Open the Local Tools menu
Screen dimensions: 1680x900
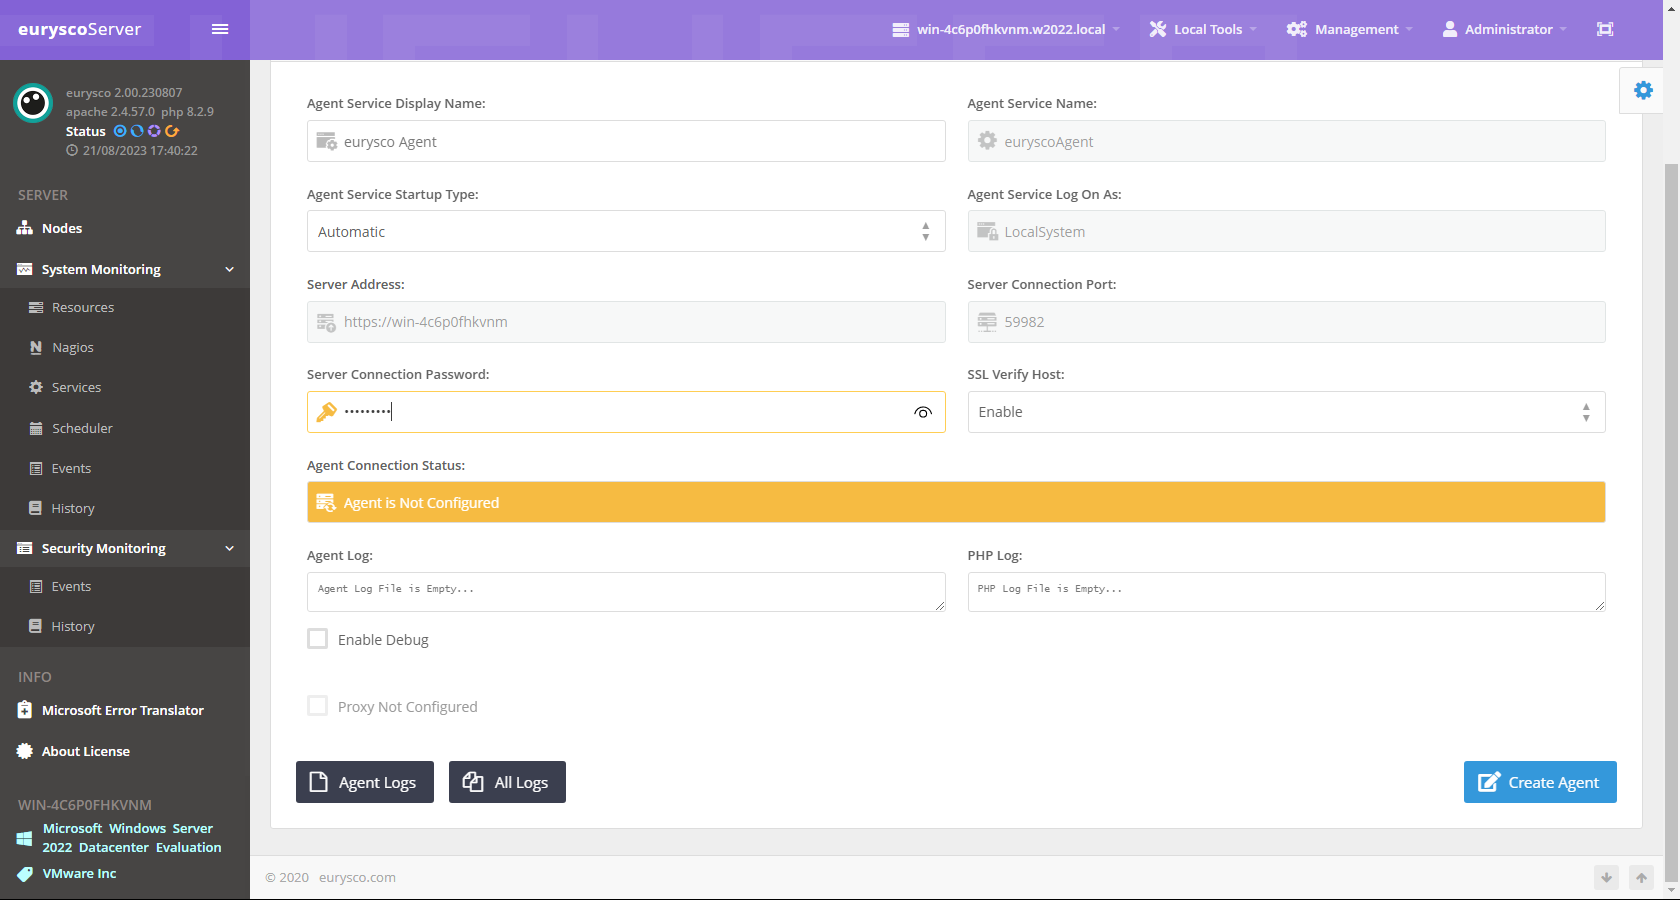tap(1203, 29)
